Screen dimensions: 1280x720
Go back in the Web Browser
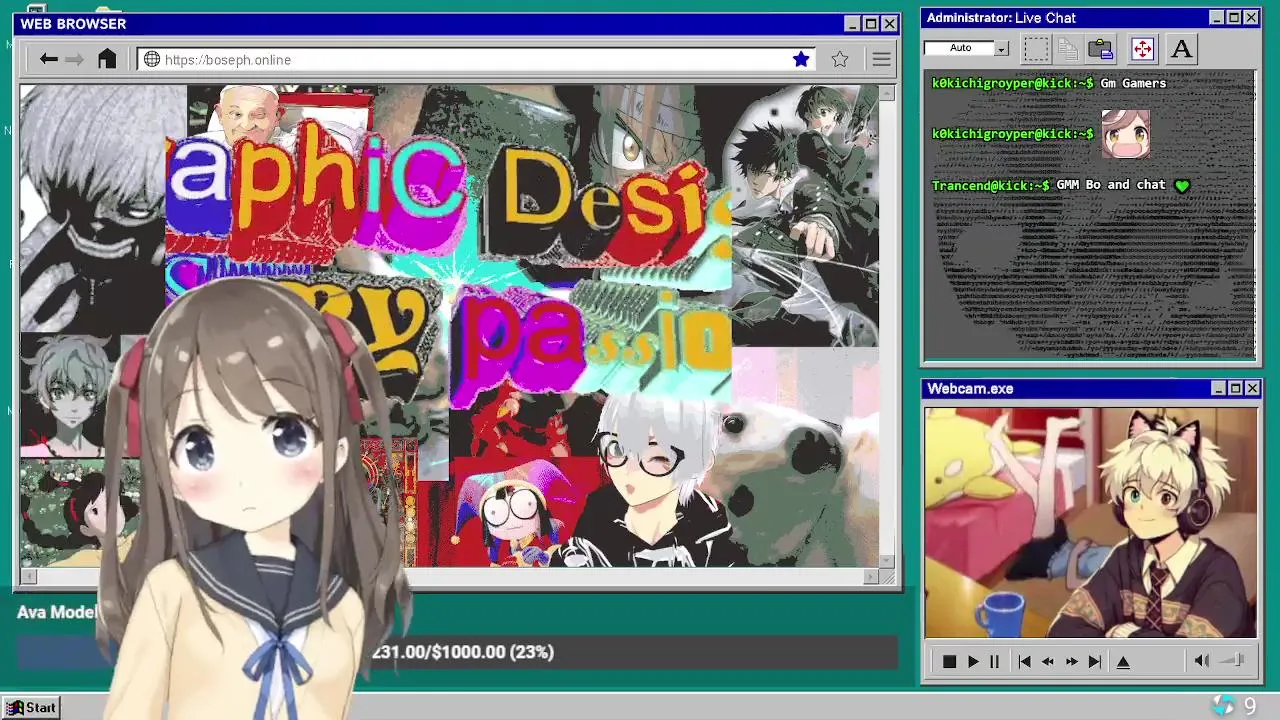pos(48,59)
